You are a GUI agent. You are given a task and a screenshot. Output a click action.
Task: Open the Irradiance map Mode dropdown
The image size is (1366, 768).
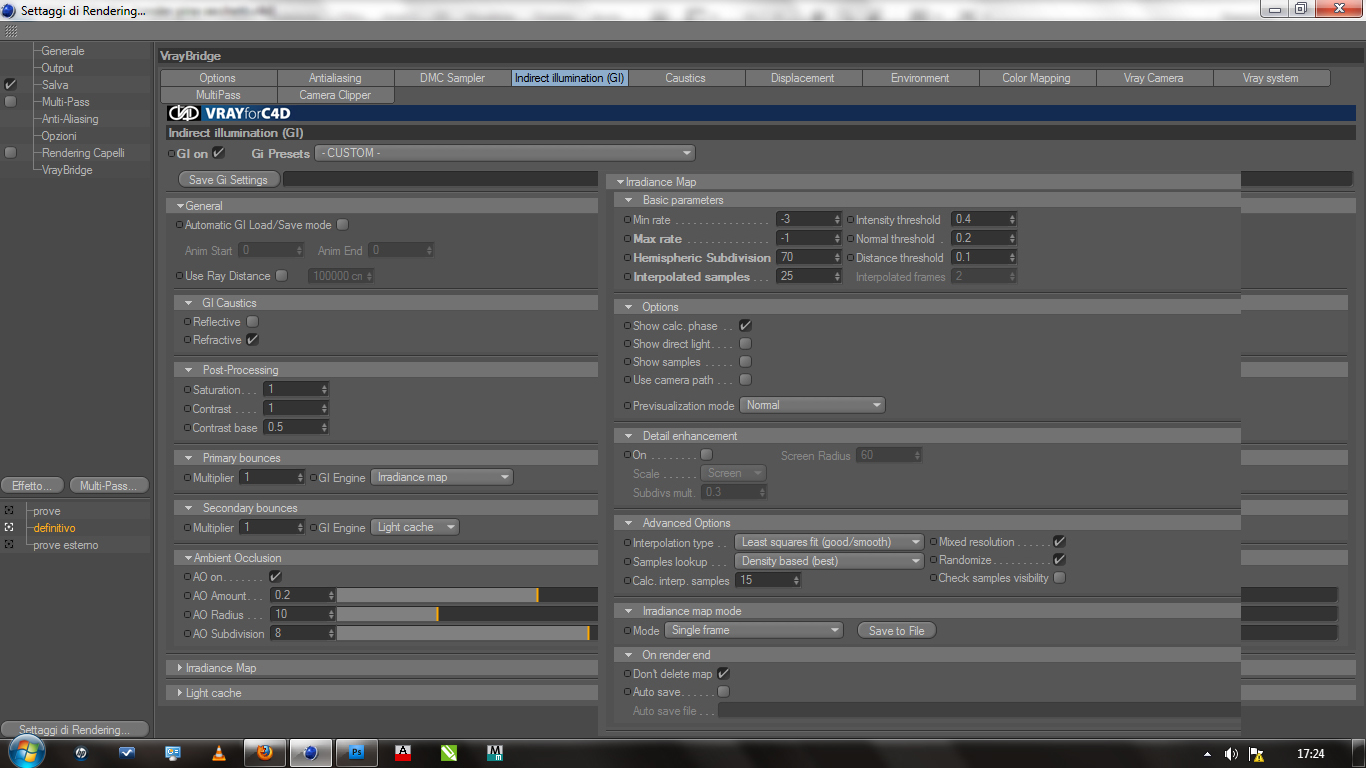tap(754, 630)
